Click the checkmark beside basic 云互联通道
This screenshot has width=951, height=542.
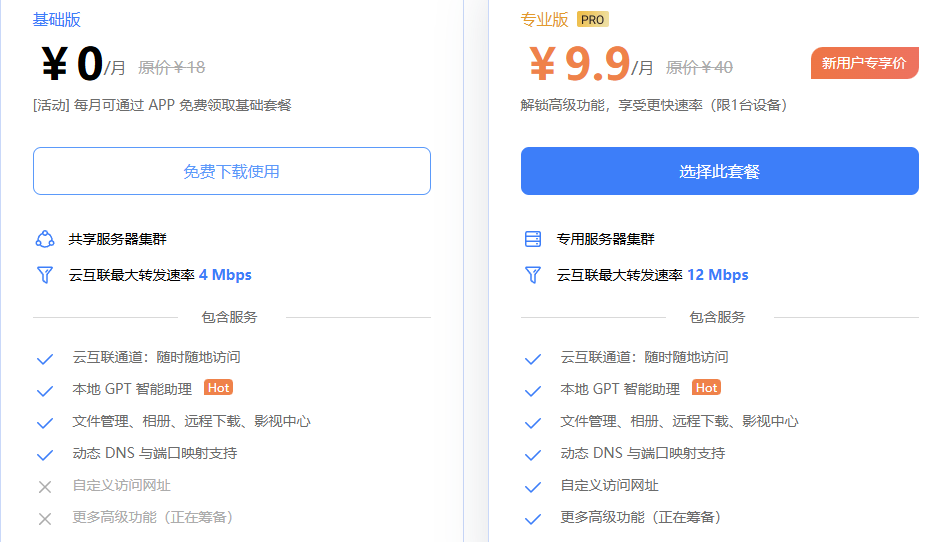click(45, 358)
